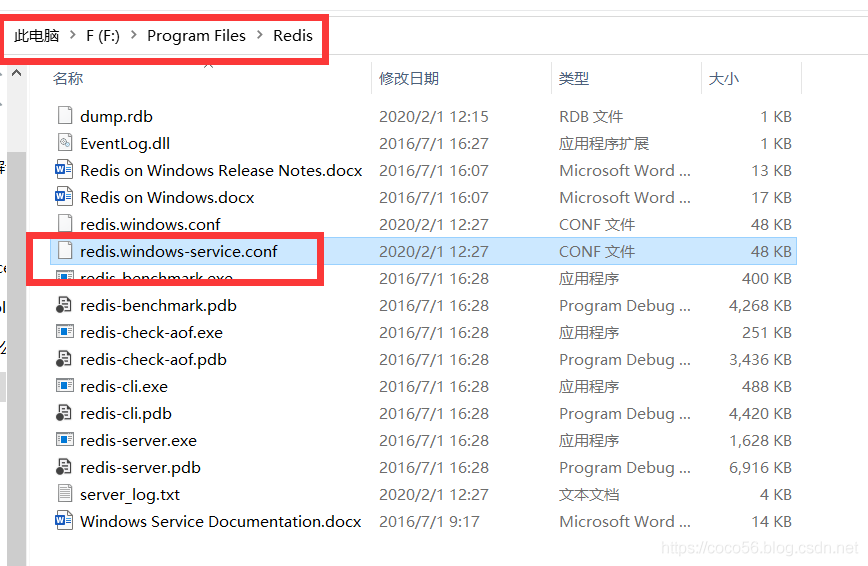This screenshot has height=566, width=868.
Task: Select Redis on Windows.docx file name
Action: (167, 197)
